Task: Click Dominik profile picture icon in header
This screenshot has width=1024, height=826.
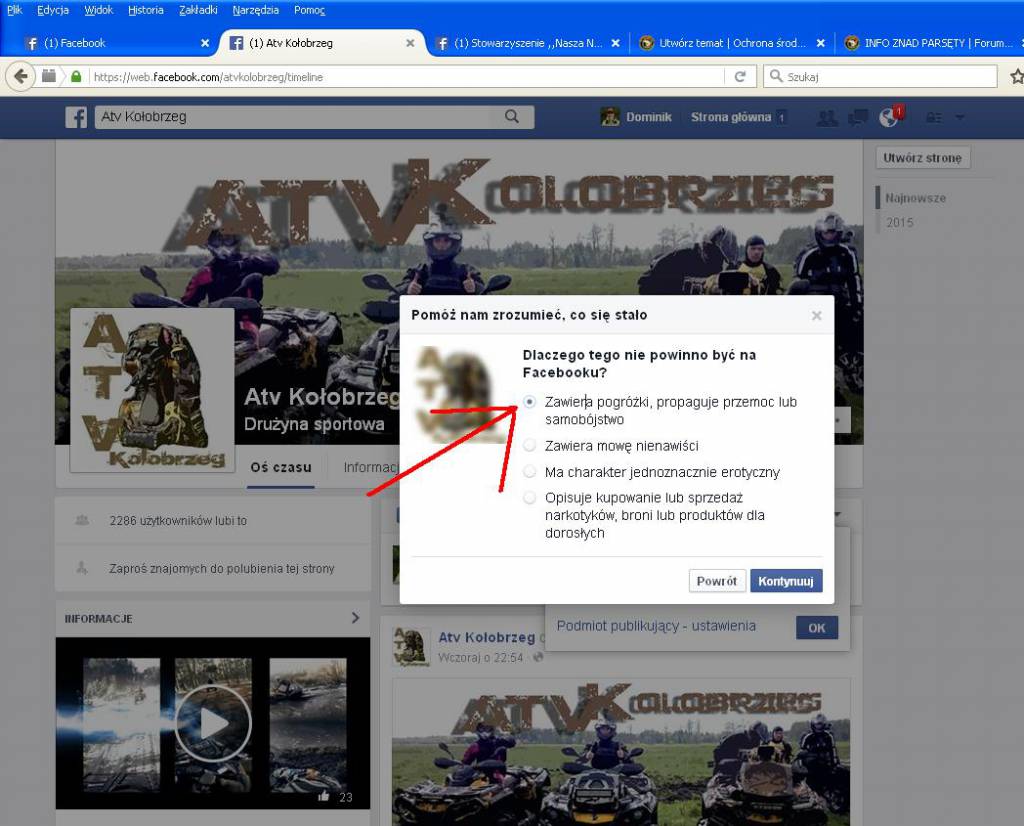Action: coord(610,117)
